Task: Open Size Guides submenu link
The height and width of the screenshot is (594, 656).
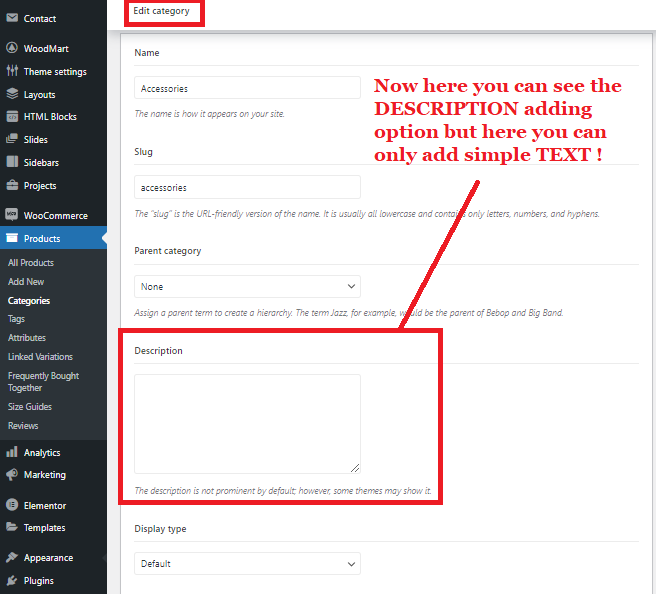Action: pyautogui.click(x=30, y=407)
